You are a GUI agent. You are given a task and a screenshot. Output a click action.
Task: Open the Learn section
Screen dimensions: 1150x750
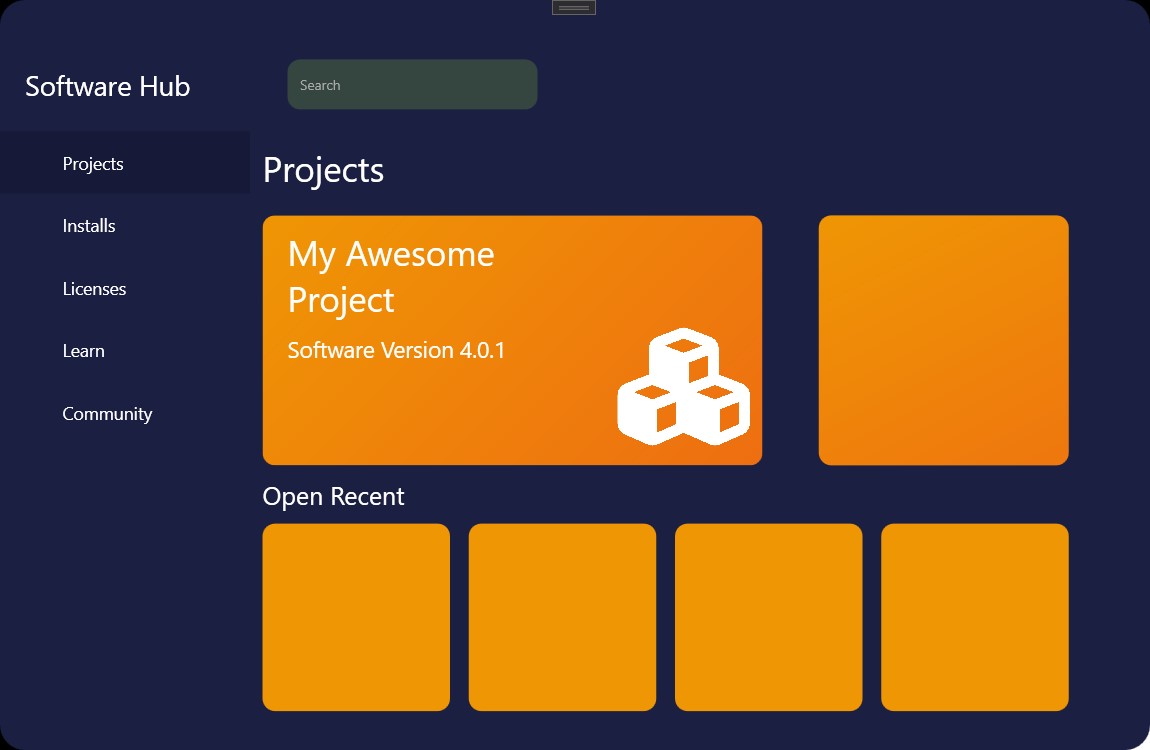[83, 350]
